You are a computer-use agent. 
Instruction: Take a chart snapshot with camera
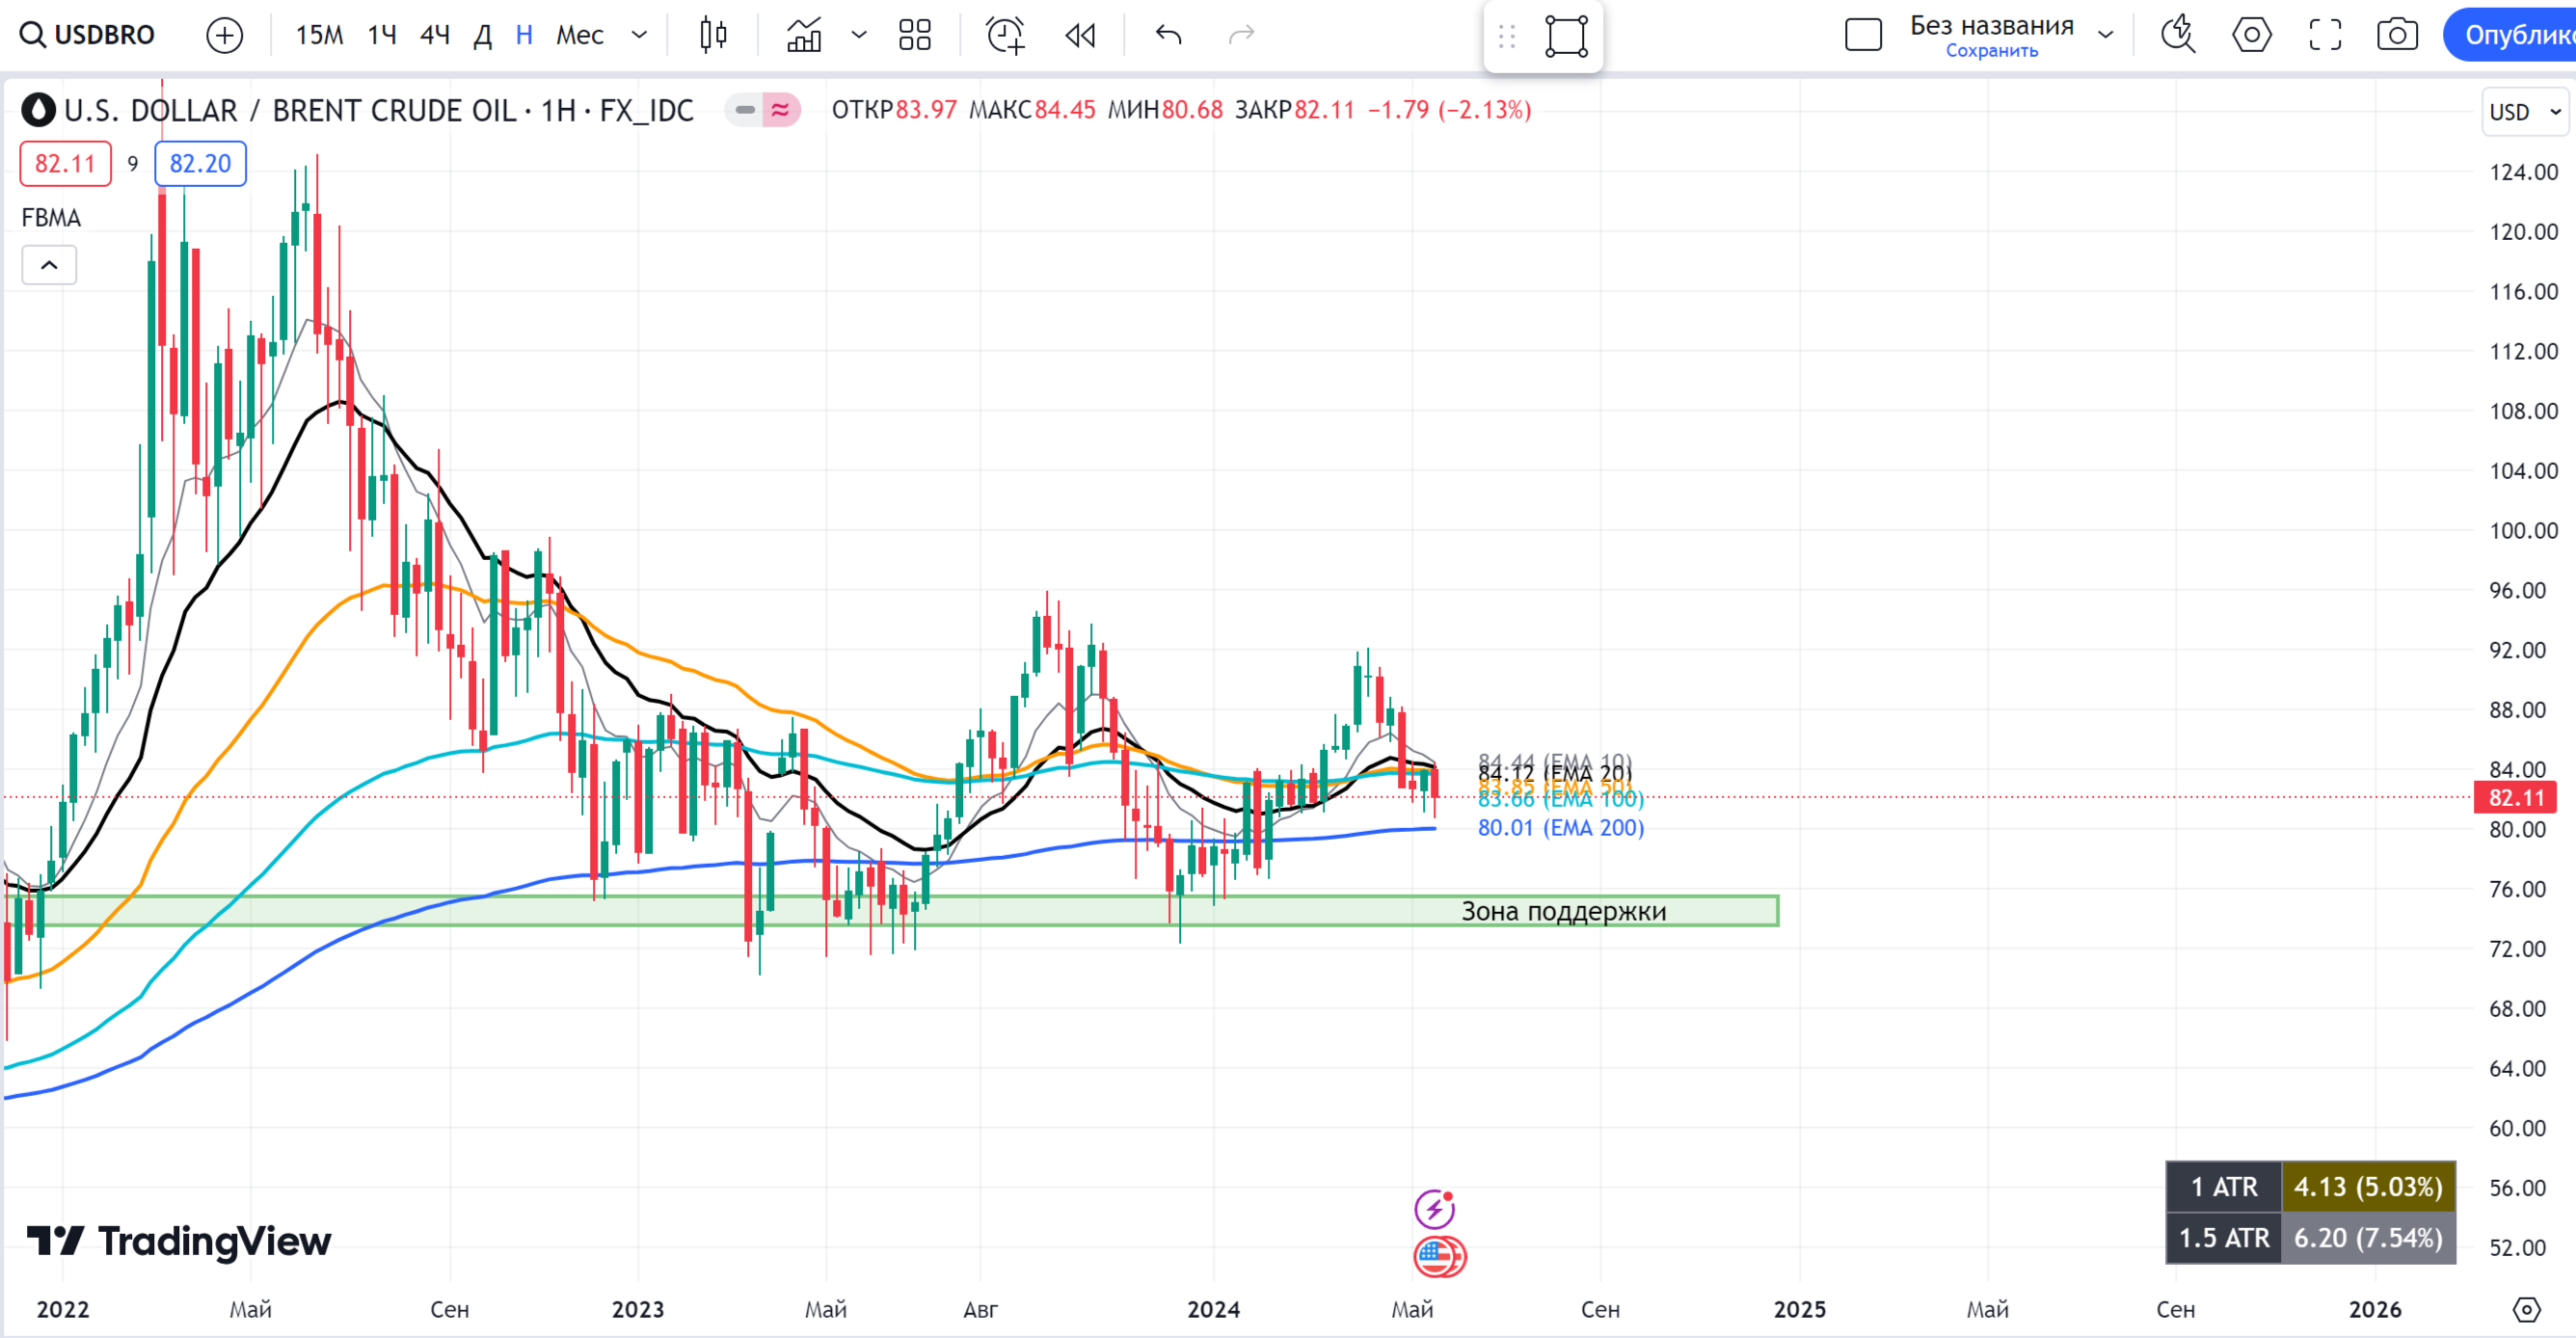[2397, 35]
